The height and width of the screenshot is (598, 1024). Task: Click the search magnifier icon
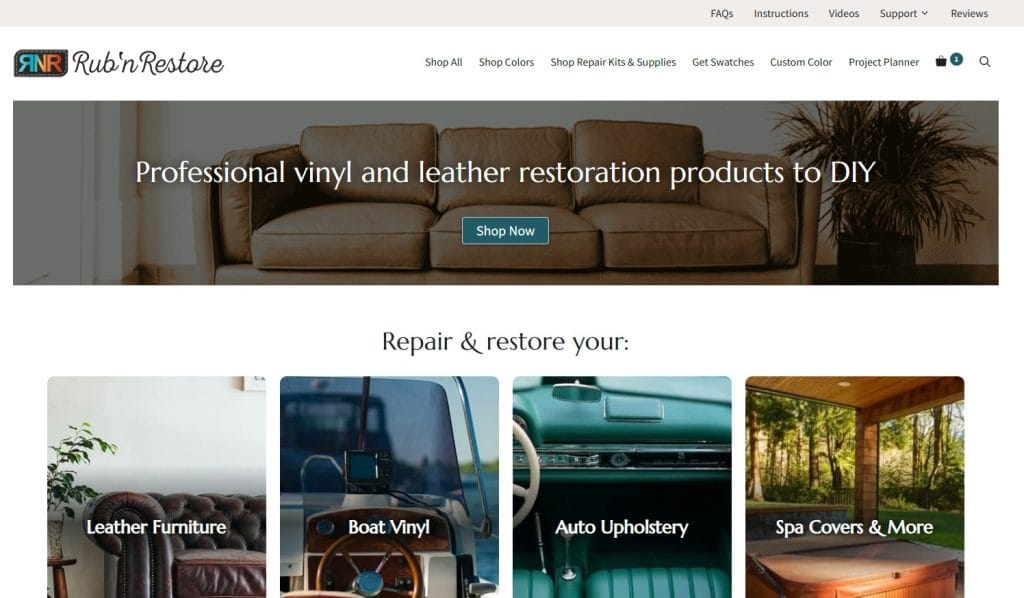[x=985, y=61]
